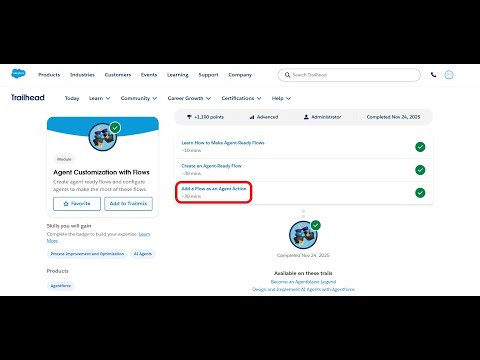Click green checkmark for Learn How to Make Agent-Ready Flows
This screenshot has height=360, width=480.
click(x=420, y=147)
